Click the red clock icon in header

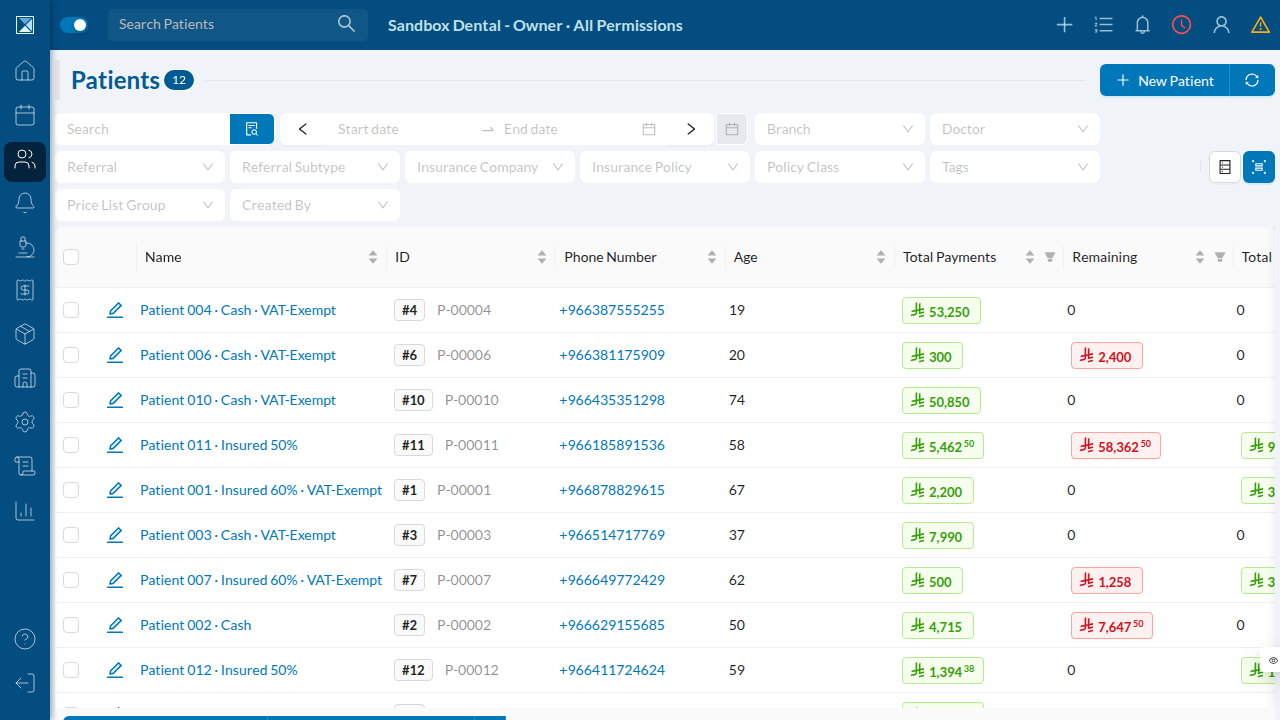pyautogui.click(x=1182, y=25)
